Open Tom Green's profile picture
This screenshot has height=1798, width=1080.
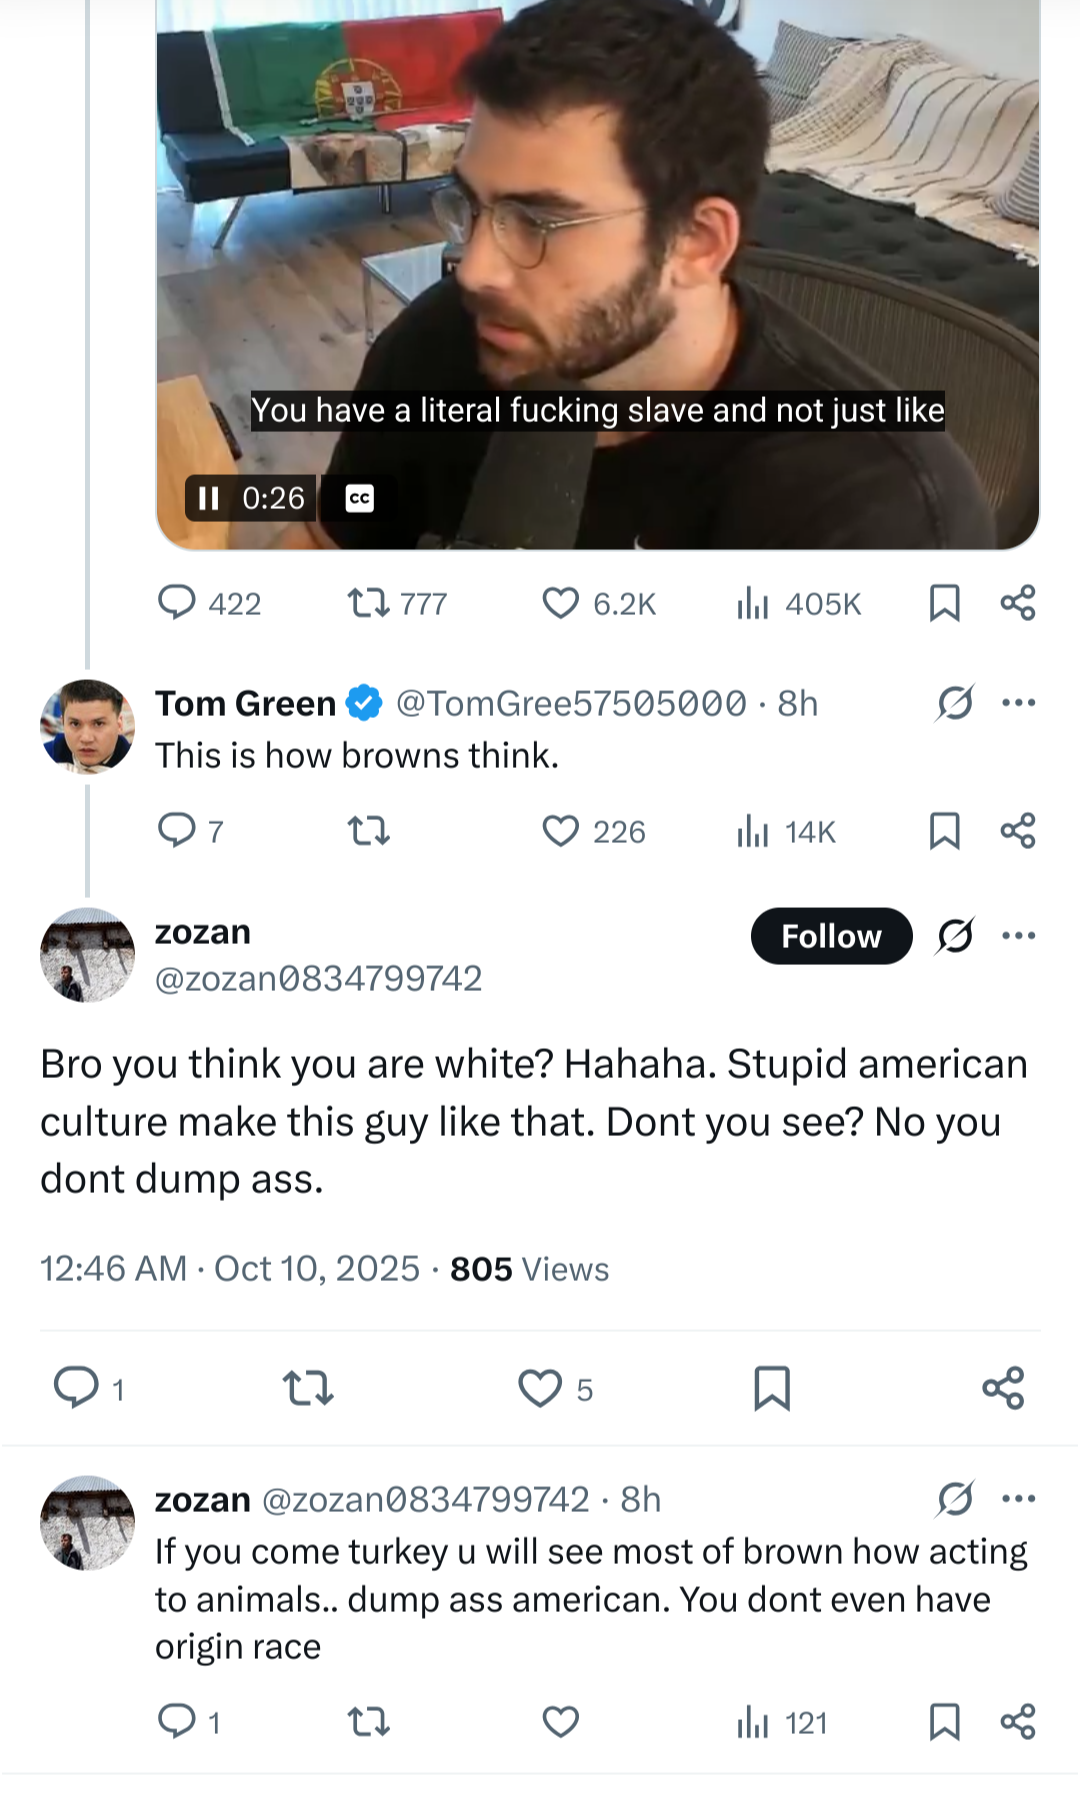[x=87, y=727]
